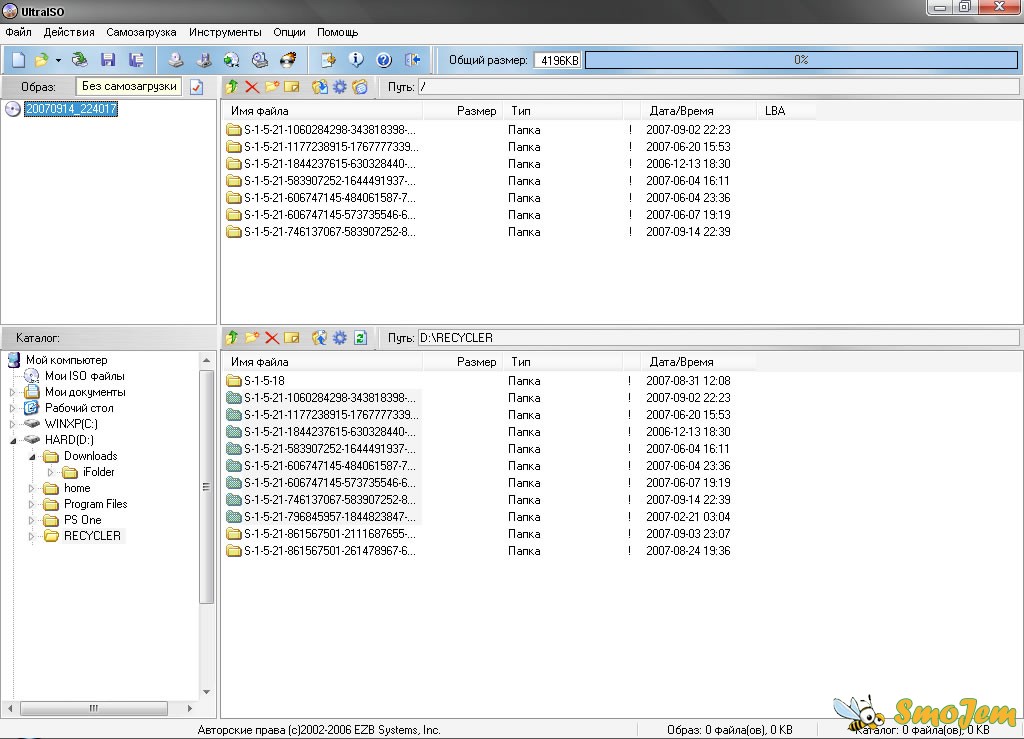Click folder-with-list icon in image toolbar
Screen dimensions: 1024x739
(x=360, y=87)
